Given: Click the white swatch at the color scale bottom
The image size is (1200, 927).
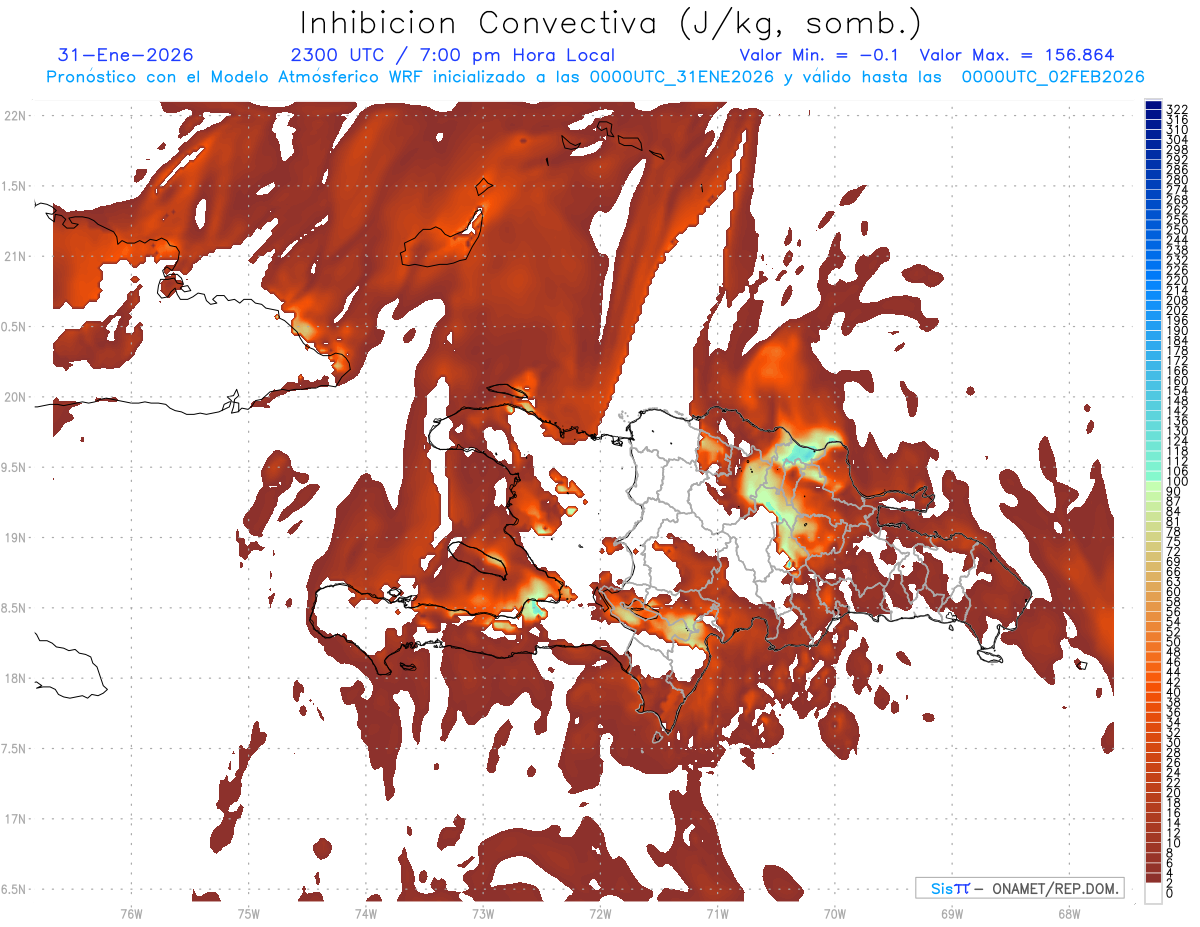Looking at the screenshot, I should point(1153,894).
